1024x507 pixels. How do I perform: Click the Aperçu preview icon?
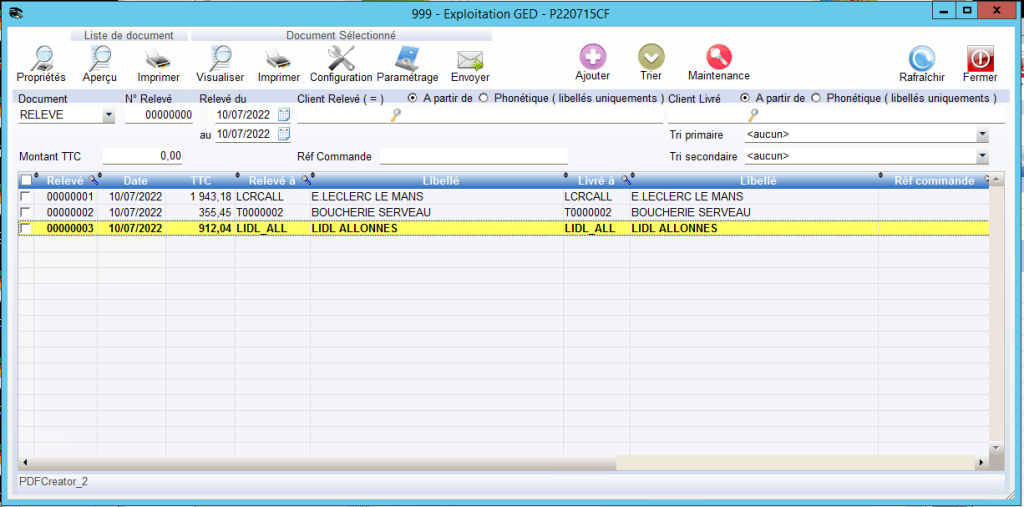[100, 60]
